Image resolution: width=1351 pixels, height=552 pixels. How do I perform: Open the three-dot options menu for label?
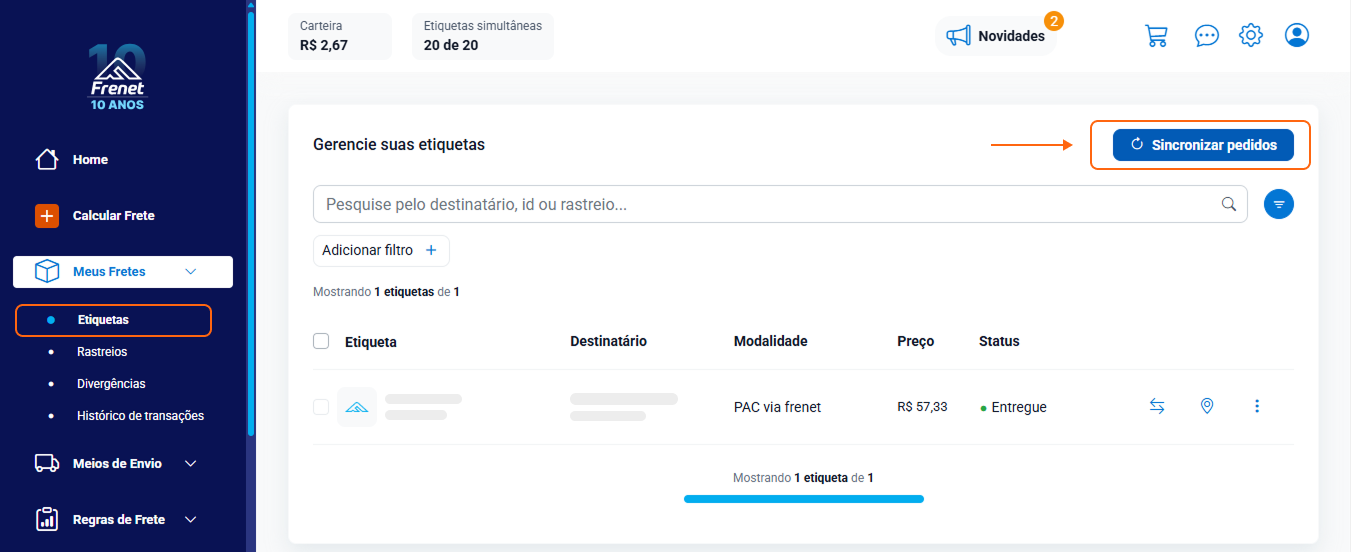tap(1257, 406)
